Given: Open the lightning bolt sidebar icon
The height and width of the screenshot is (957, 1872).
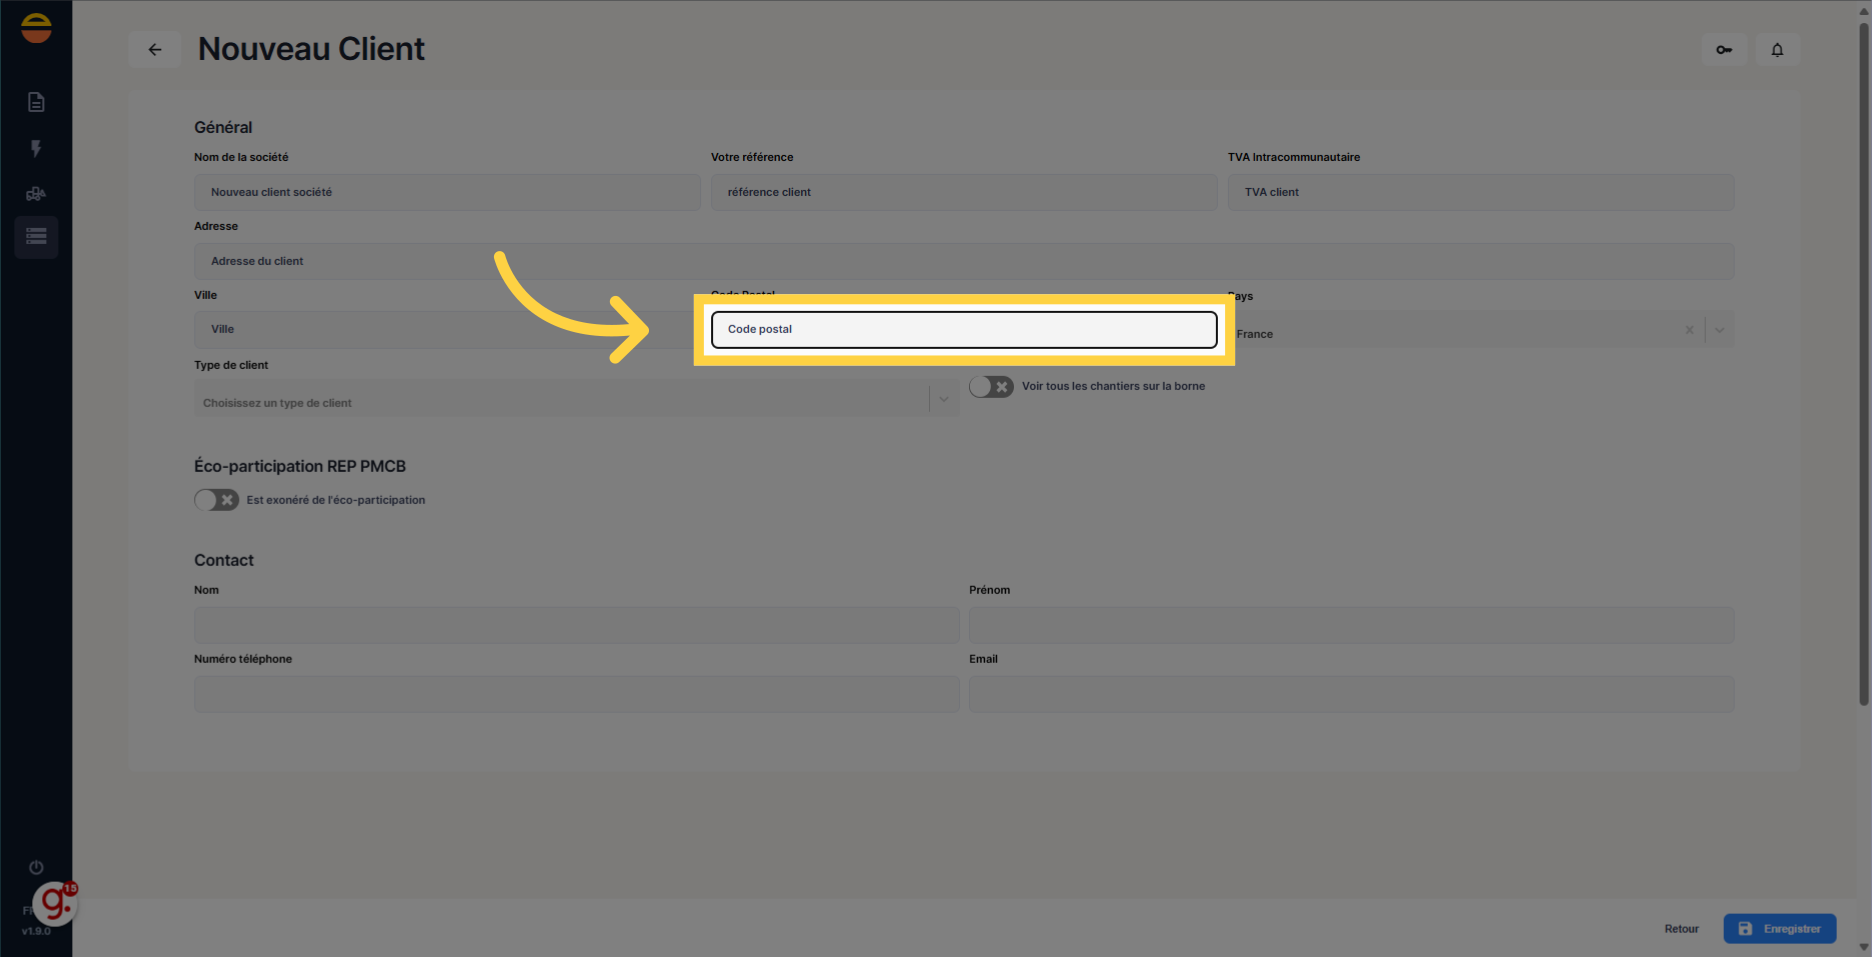Looking at the screenshot, I should [x=36, y=148].
